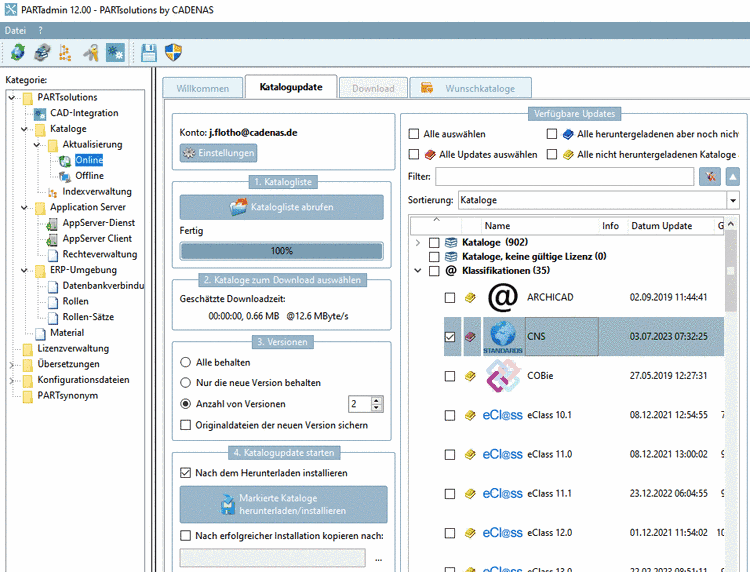750x572 pixels.
Task: Check Nach erfolgreicher Installation kopieren nach
Action: click(x=185, y=536)
